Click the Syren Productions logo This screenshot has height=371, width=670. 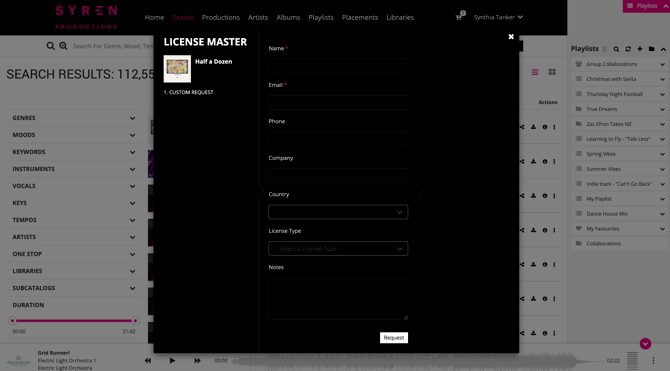coord(86,18)
